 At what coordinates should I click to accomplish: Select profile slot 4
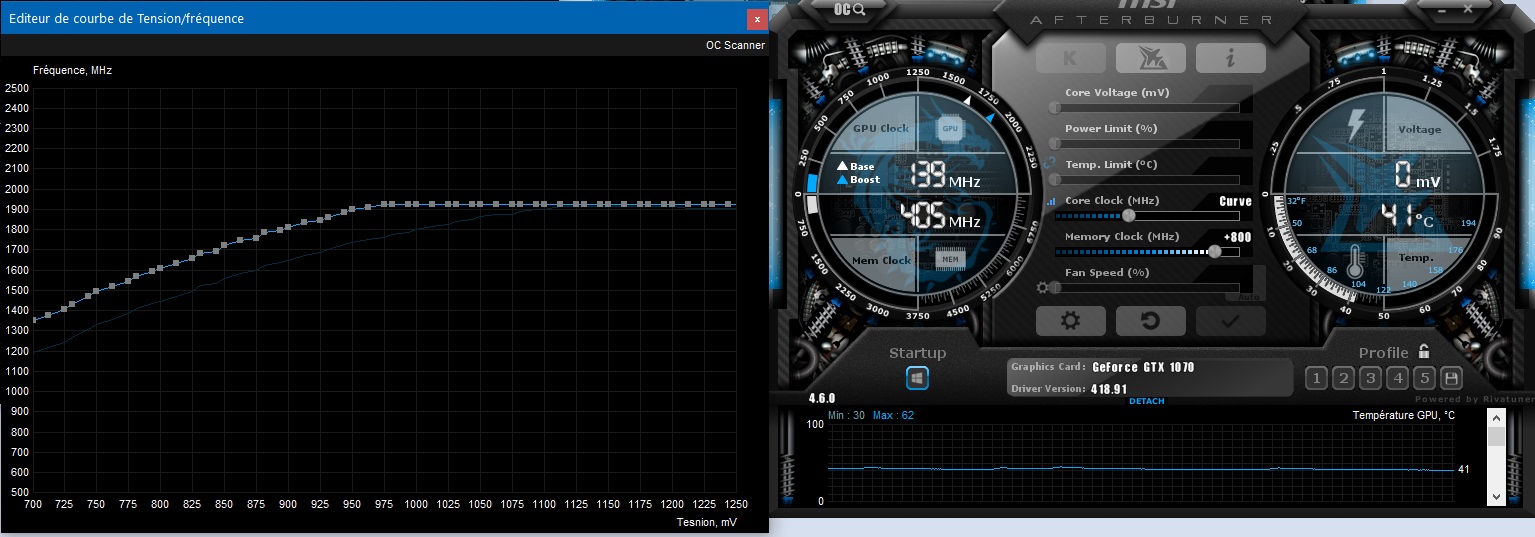[x=1397, y=378]
